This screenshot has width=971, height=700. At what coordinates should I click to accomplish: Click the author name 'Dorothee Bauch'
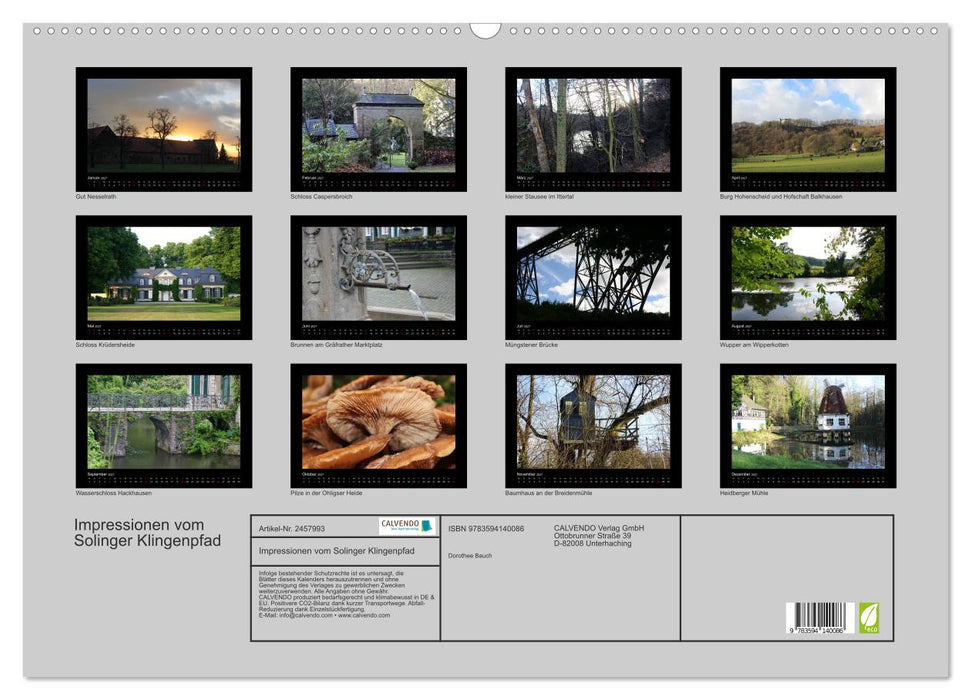pos(470,556)
